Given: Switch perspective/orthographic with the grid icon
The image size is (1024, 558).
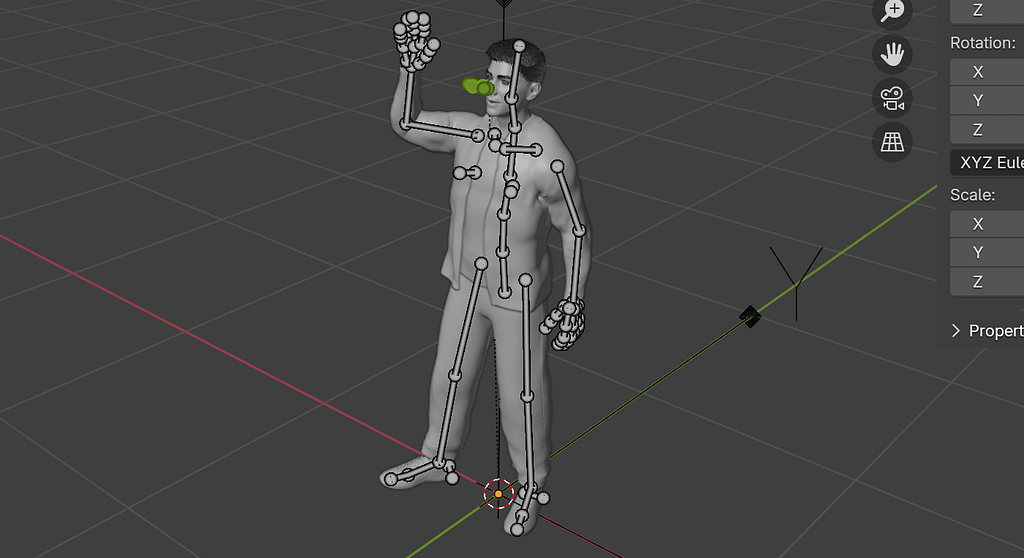Looking at the screenshot, I should pos(892,142).
